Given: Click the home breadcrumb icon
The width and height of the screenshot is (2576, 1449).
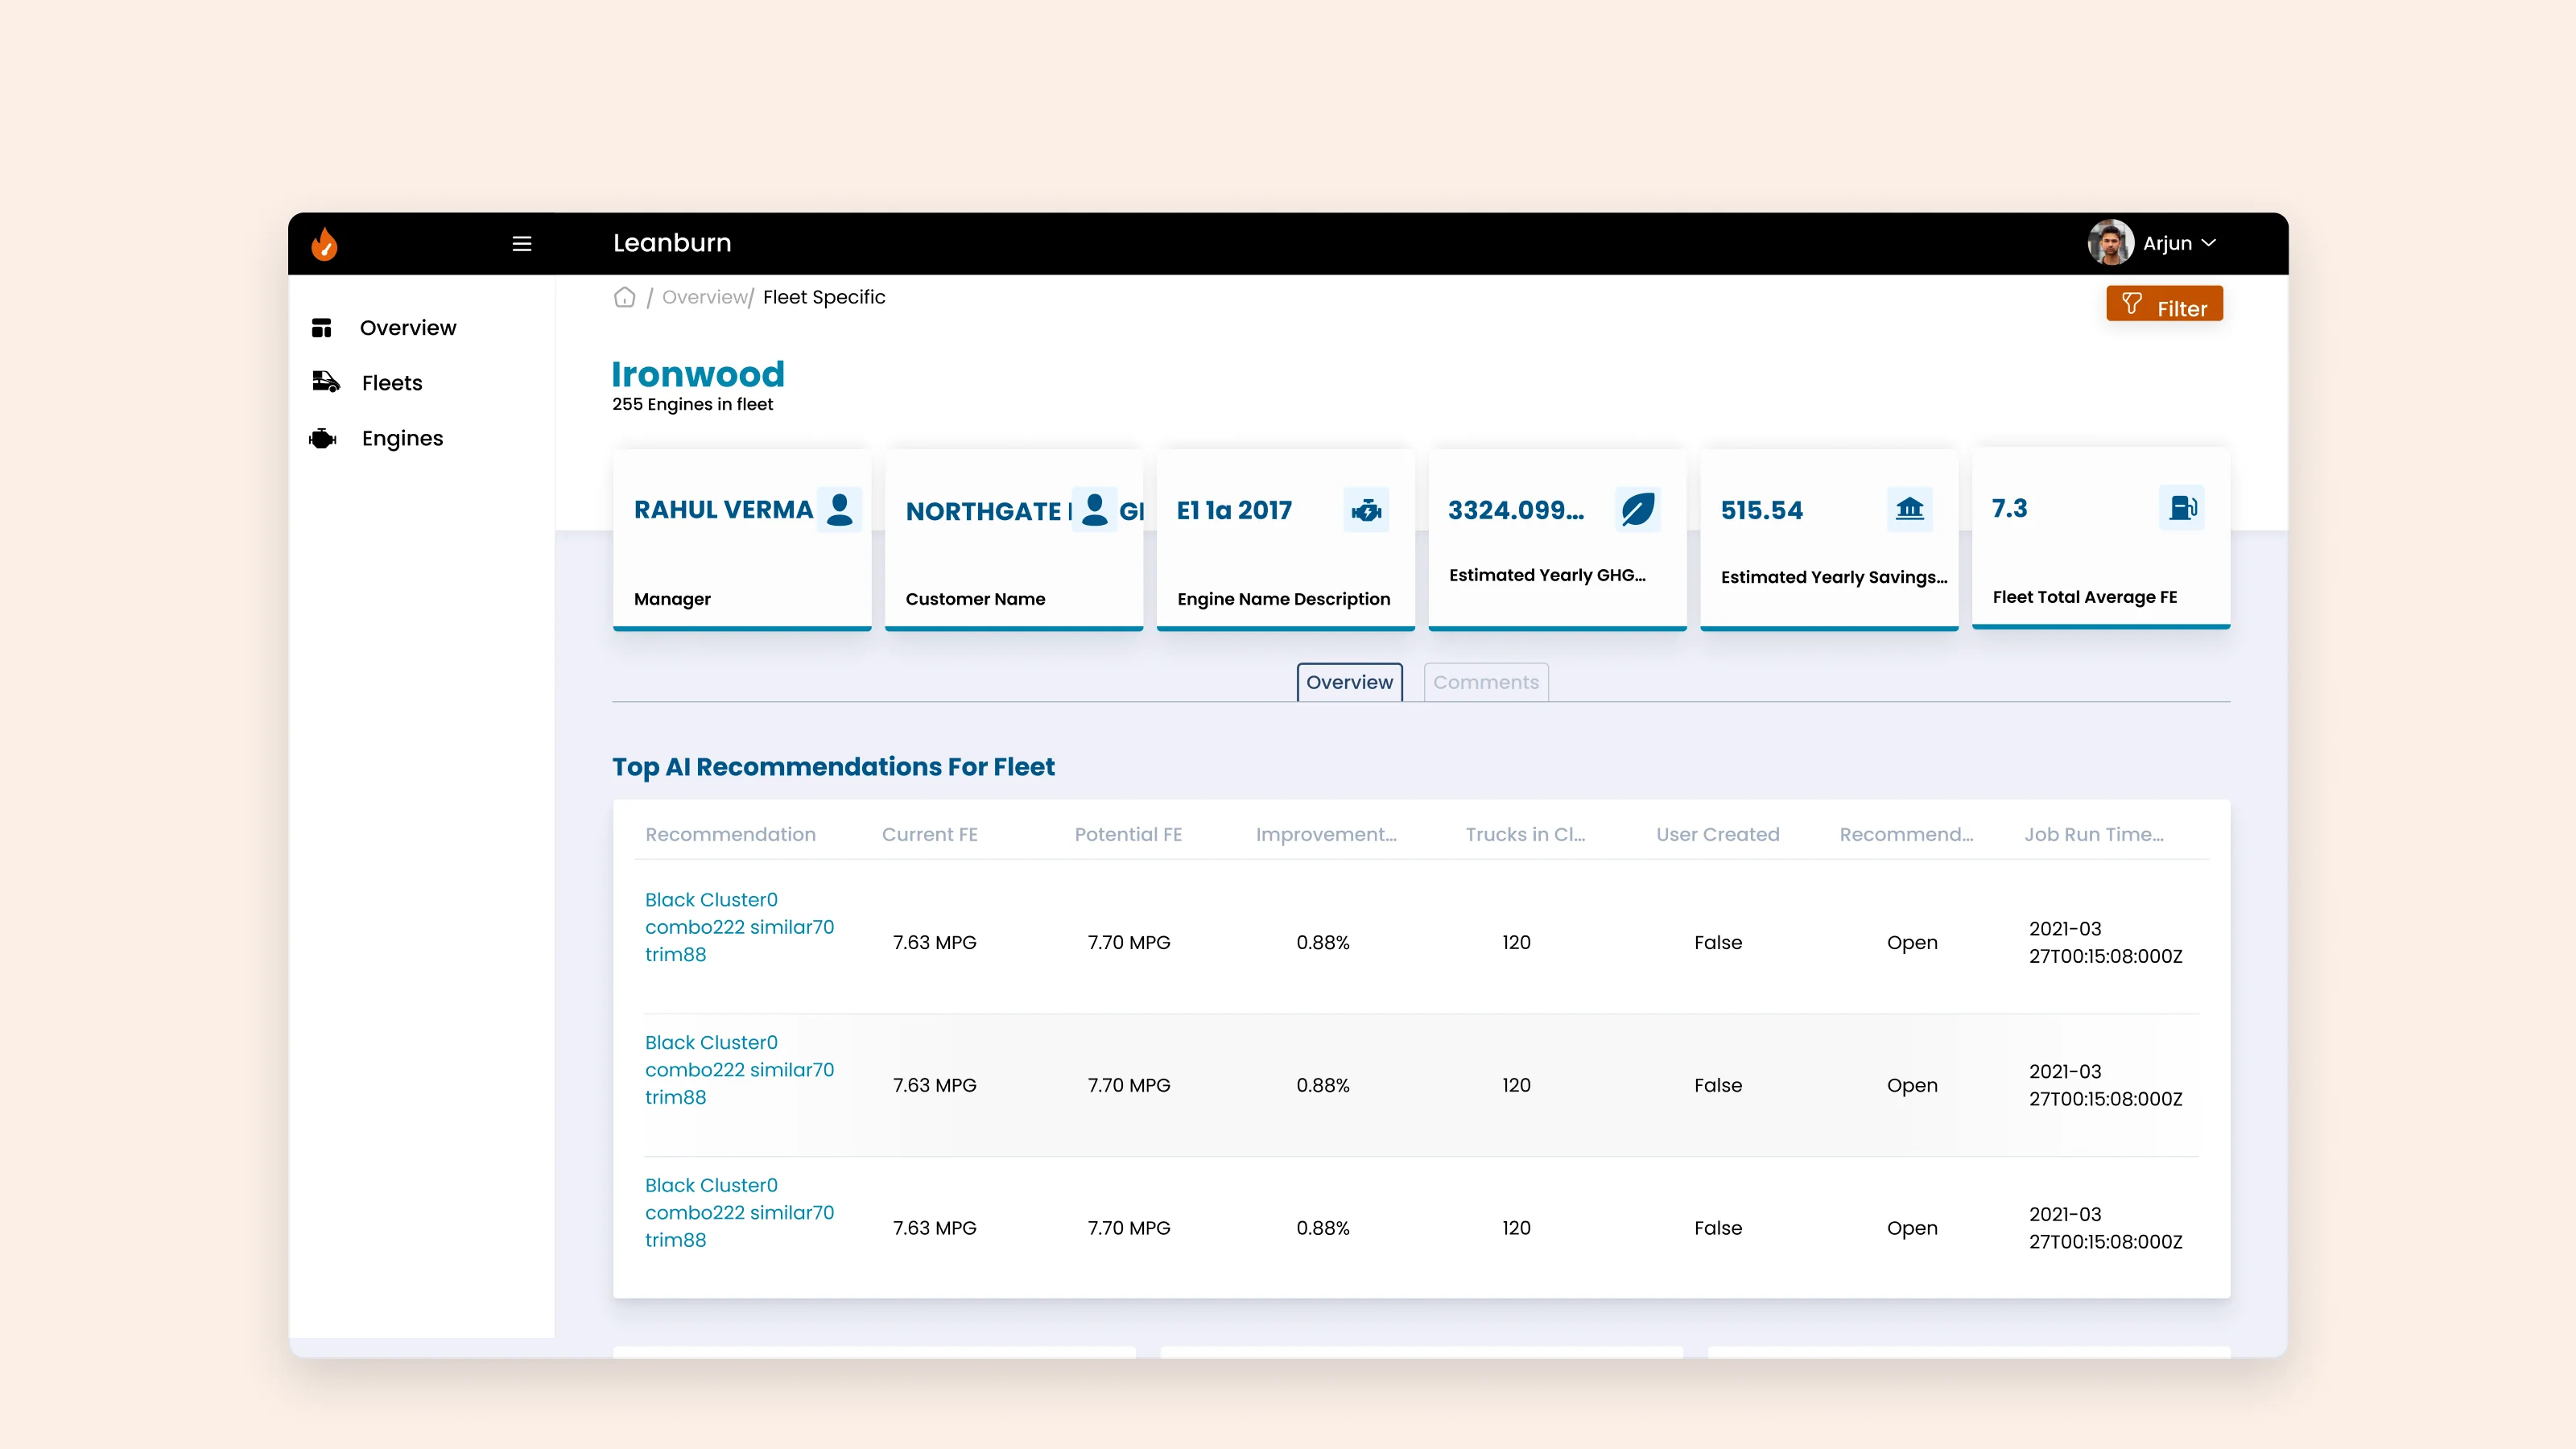Looking at the screenshot, I should pyautogui.click(x=624, y=297).
